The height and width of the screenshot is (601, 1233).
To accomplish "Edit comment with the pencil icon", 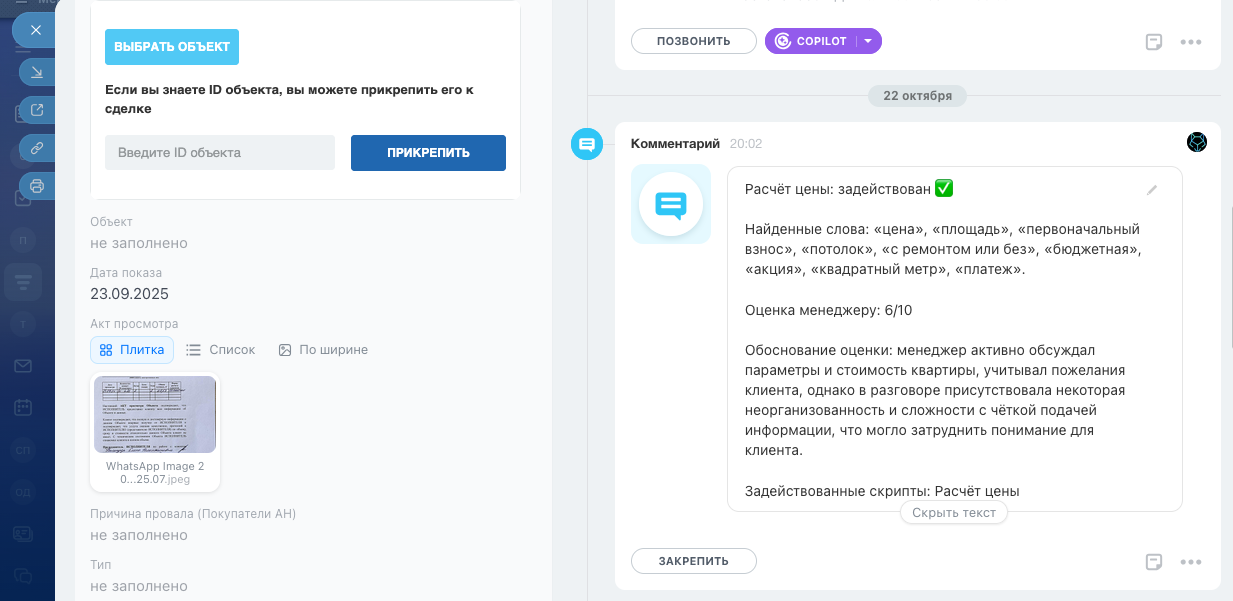I will click(x=1152, y=190).
